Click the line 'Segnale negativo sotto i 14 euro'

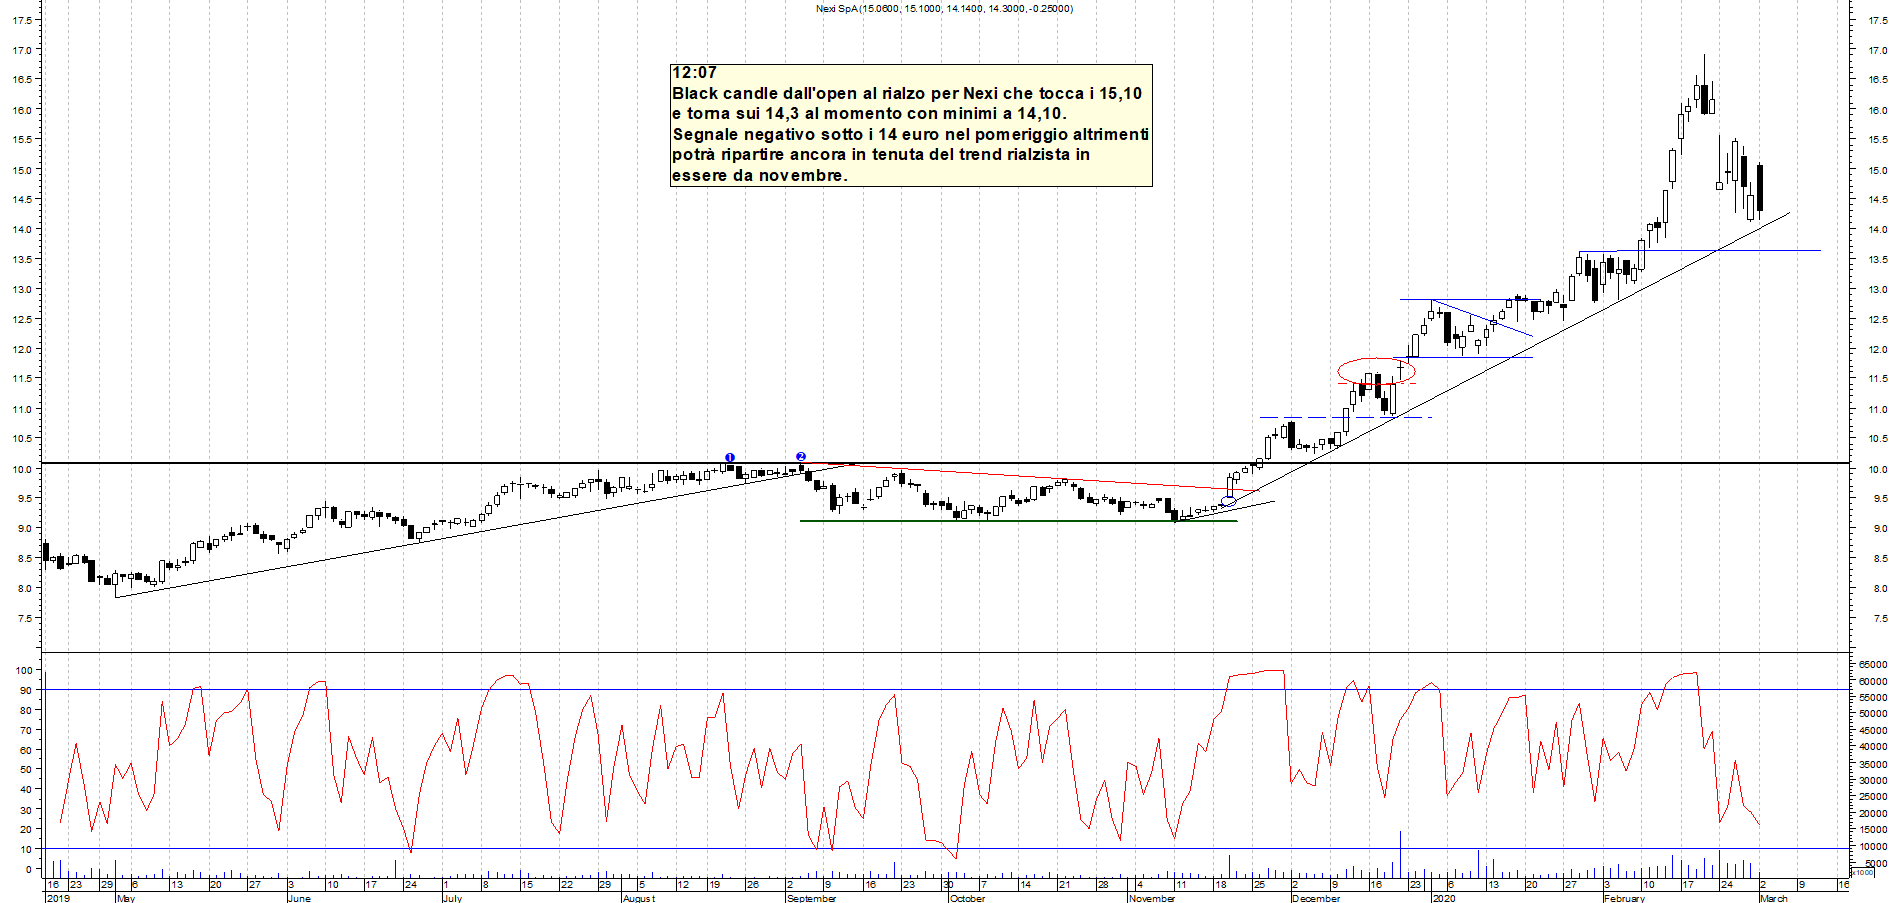coord(910,135)
